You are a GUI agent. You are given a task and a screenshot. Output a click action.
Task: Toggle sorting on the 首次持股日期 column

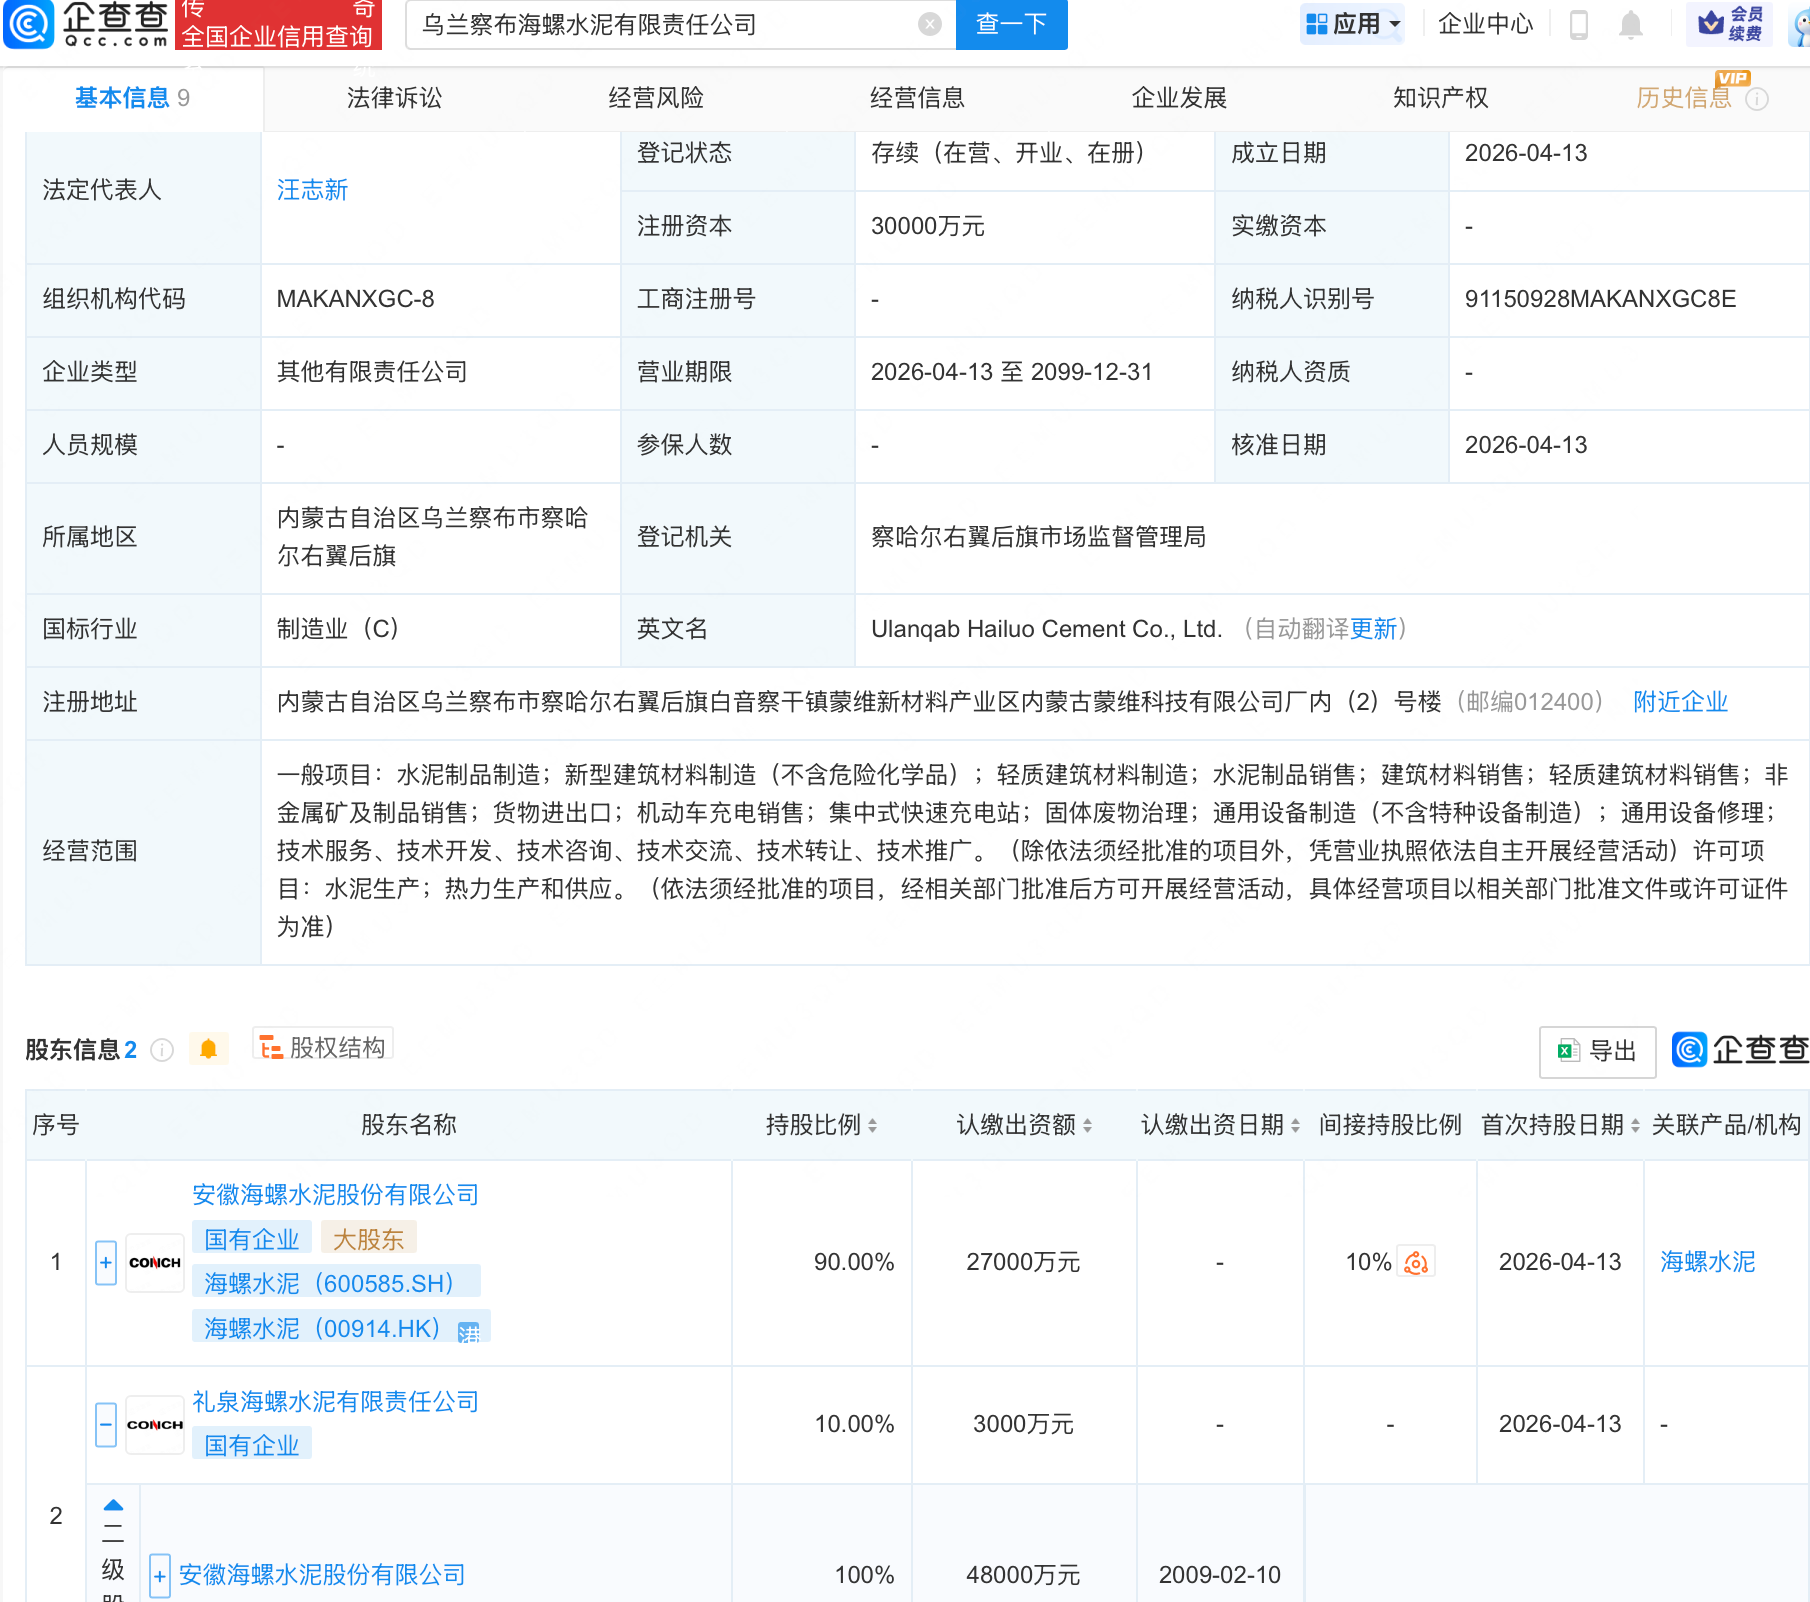[1636, 1125]
